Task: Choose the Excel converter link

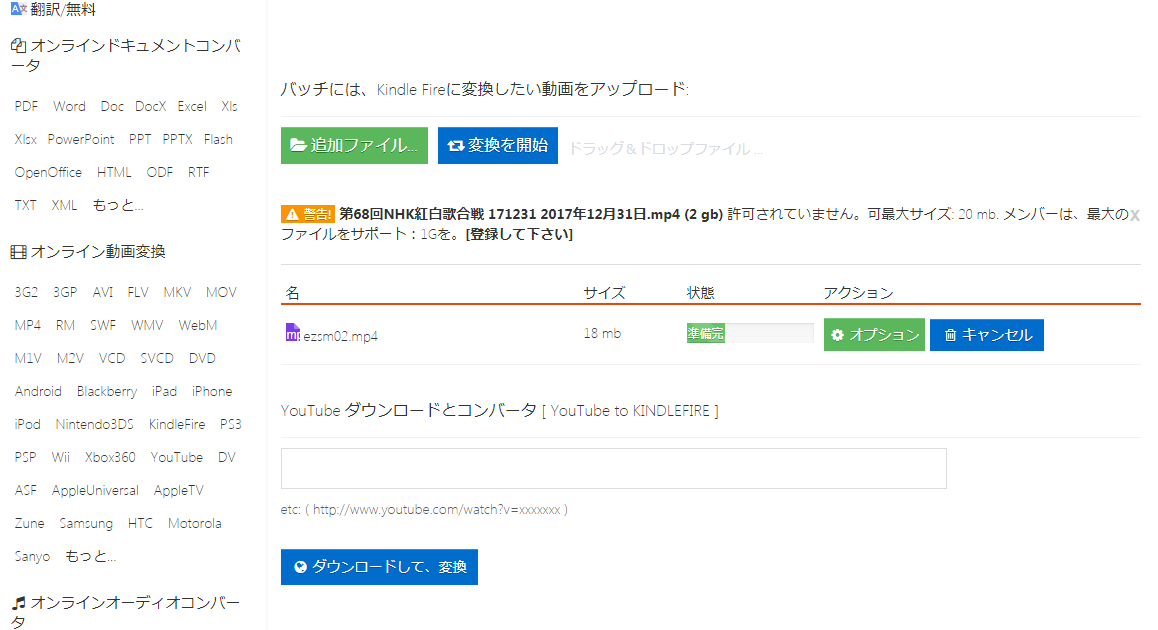Action: [192, 106]
